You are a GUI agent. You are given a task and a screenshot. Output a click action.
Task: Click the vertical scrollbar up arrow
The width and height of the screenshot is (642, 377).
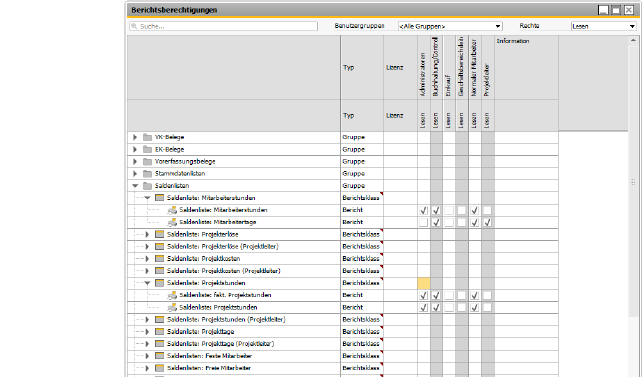click(x=633, y=40)
